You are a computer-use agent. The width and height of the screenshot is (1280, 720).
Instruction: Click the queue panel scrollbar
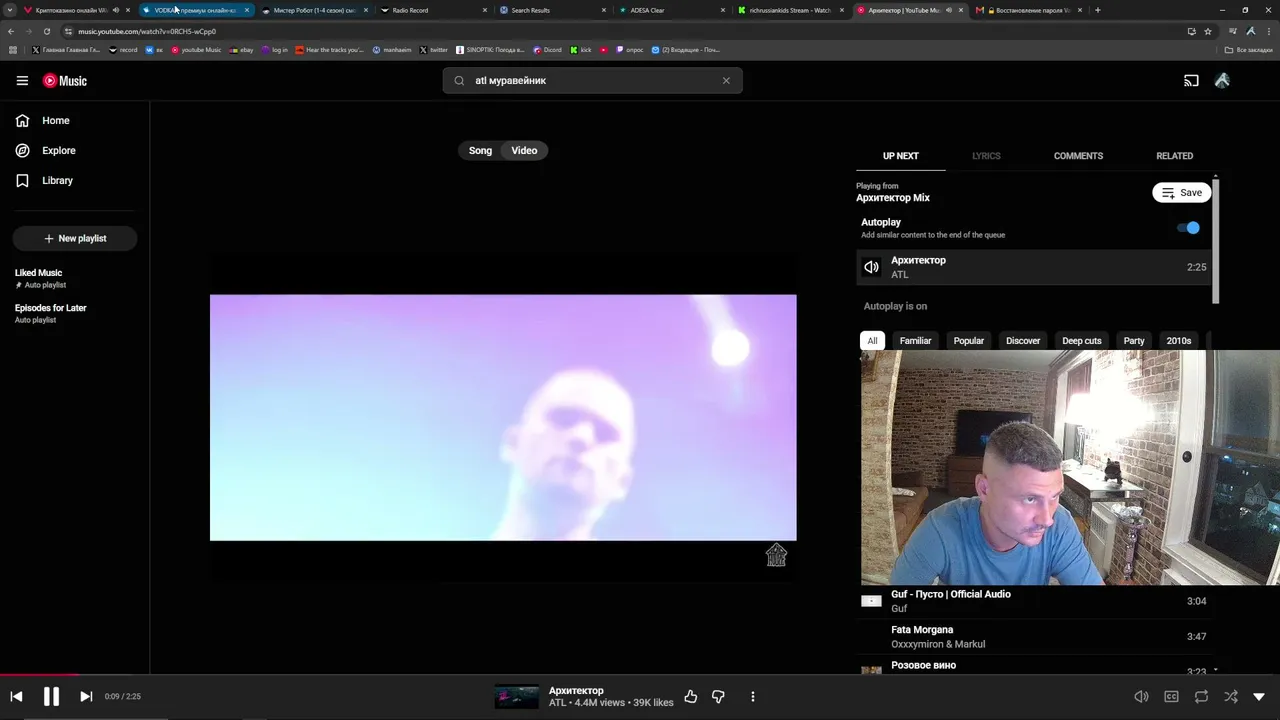pos(1216,240)
